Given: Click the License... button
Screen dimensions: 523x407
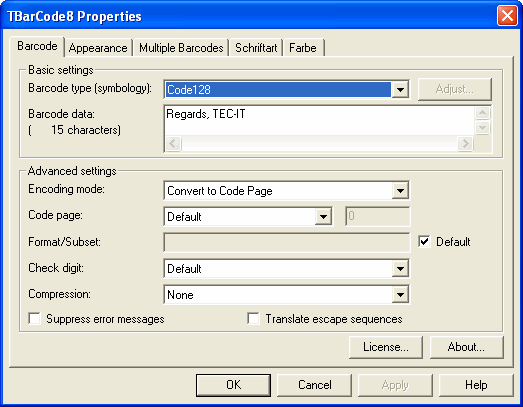Looking at the screenshot, I should click(386, 347).
